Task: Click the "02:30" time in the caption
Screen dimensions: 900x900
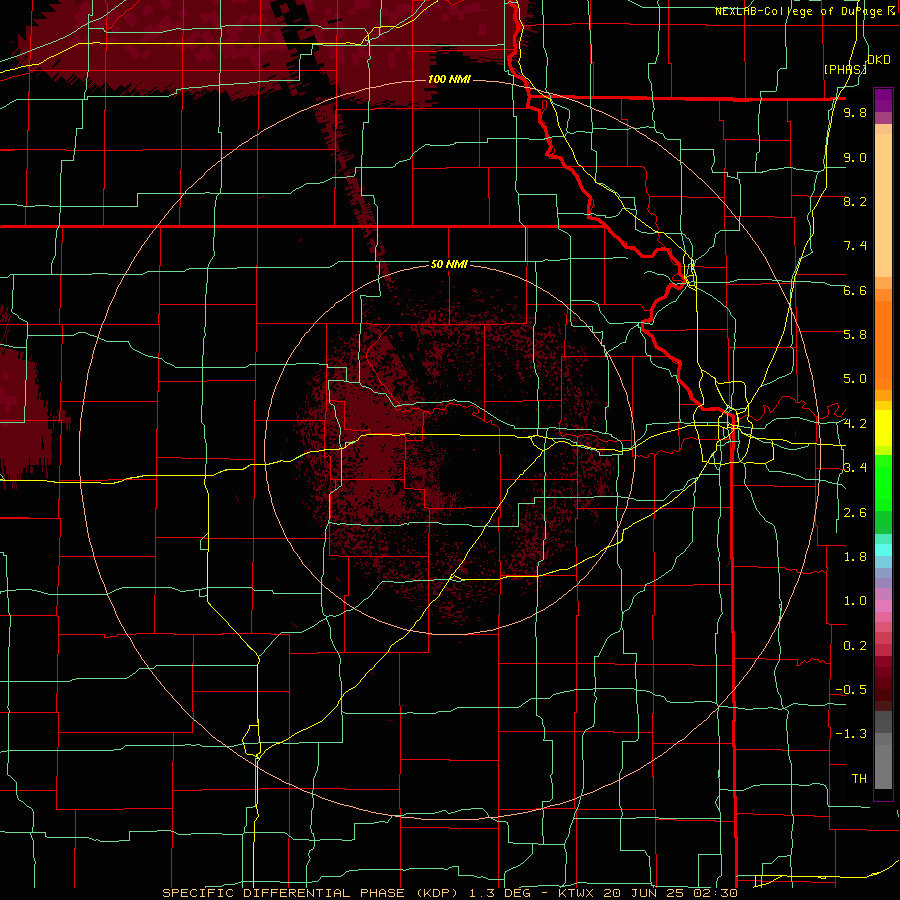Action: click(x=718, y=893)
